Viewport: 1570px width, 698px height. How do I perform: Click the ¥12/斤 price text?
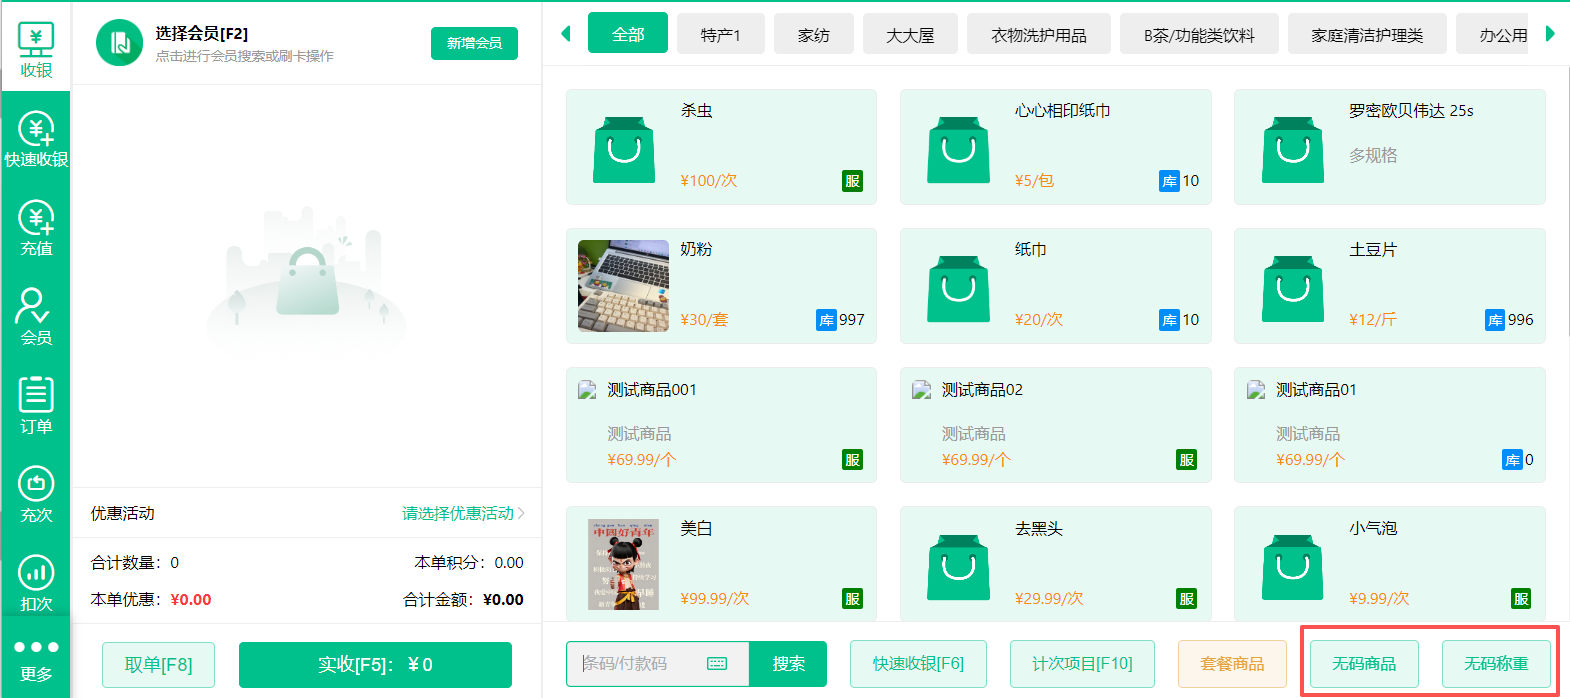(x=1372, y=320)
